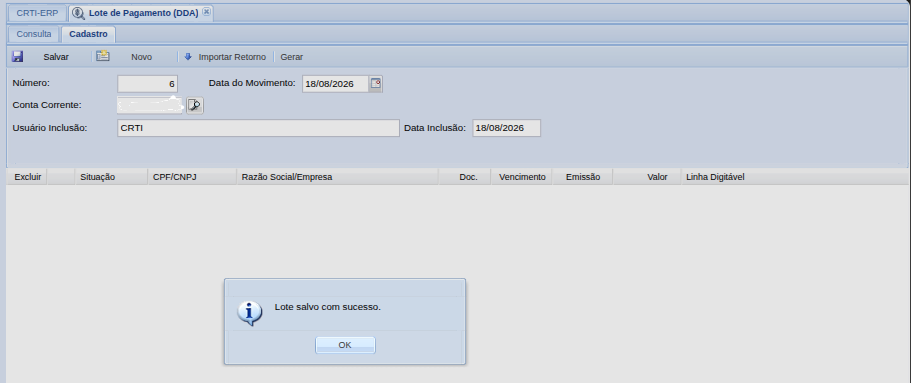This screenshot has height=383, width=911.
Task: Click the Importar Retorno toolbar label
Action: tap(232, 57)
